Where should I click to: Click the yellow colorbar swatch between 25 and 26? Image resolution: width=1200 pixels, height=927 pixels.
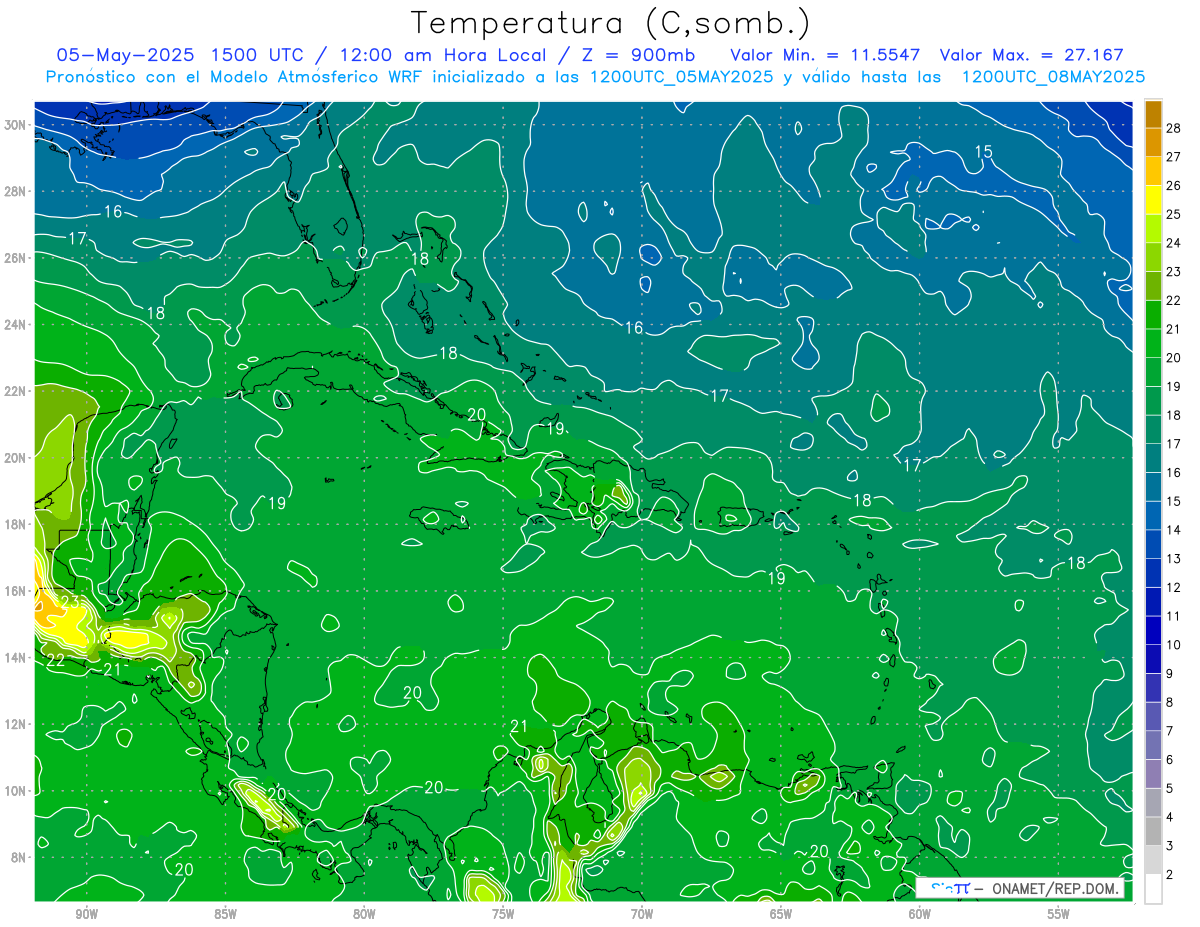[x=1153, y=199]
